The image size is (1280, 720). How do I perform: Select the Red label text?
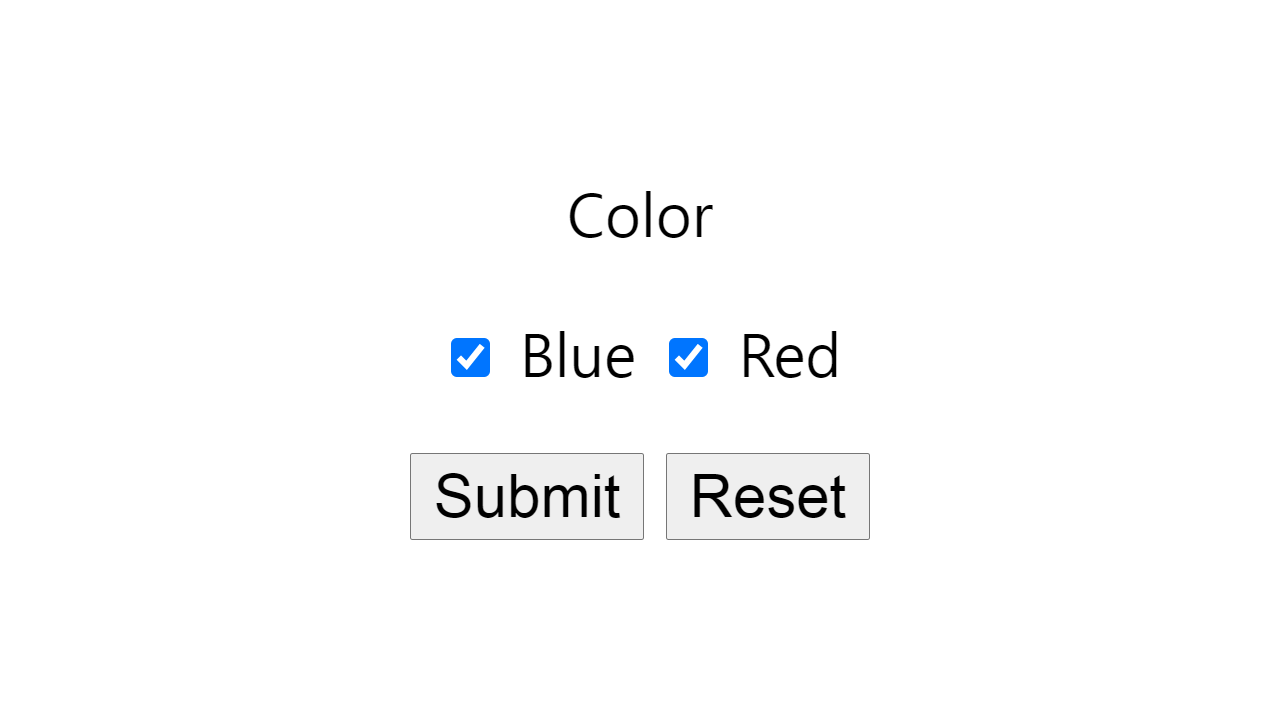click(789, 357)
